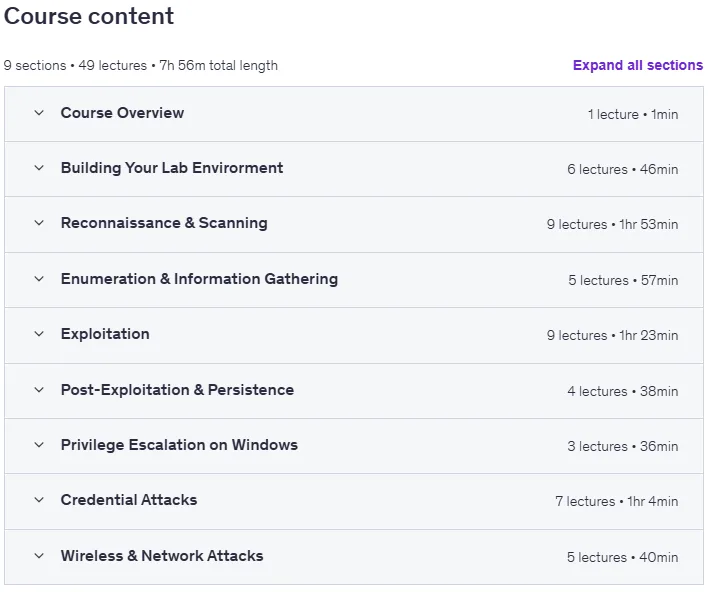The width and height of the screenshot is (709, 592).
Task: Expand the Course Overview chevron
Action: [x=39, y=113]
